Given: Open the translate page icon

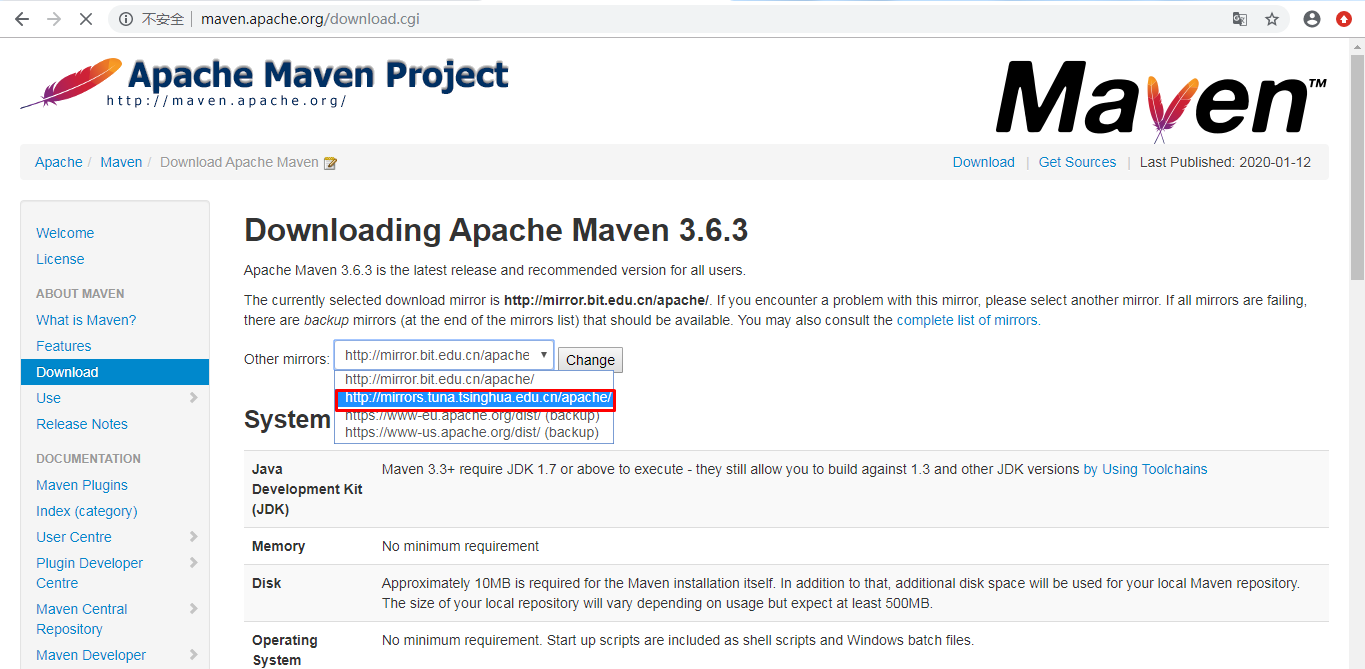Looking at the screenshot, I should tap(1240, 19).
